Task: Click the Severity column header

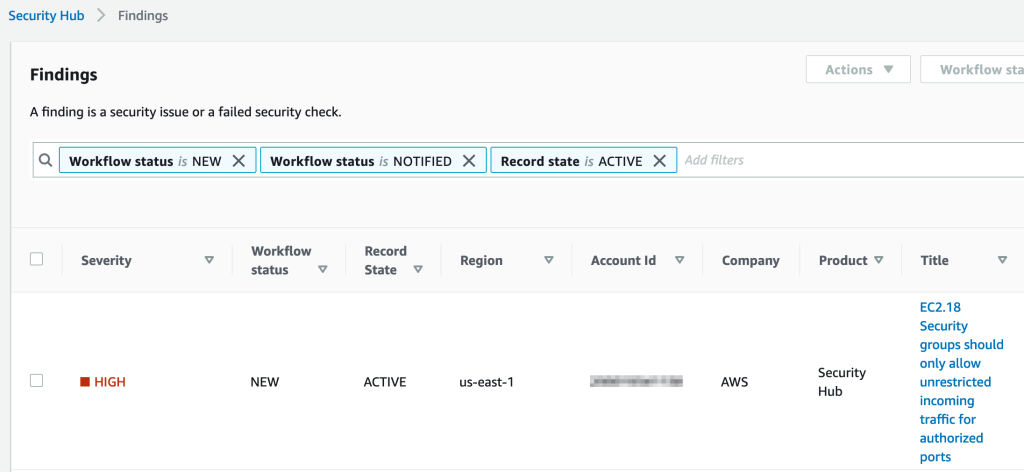Action: (x=106, y=260)
